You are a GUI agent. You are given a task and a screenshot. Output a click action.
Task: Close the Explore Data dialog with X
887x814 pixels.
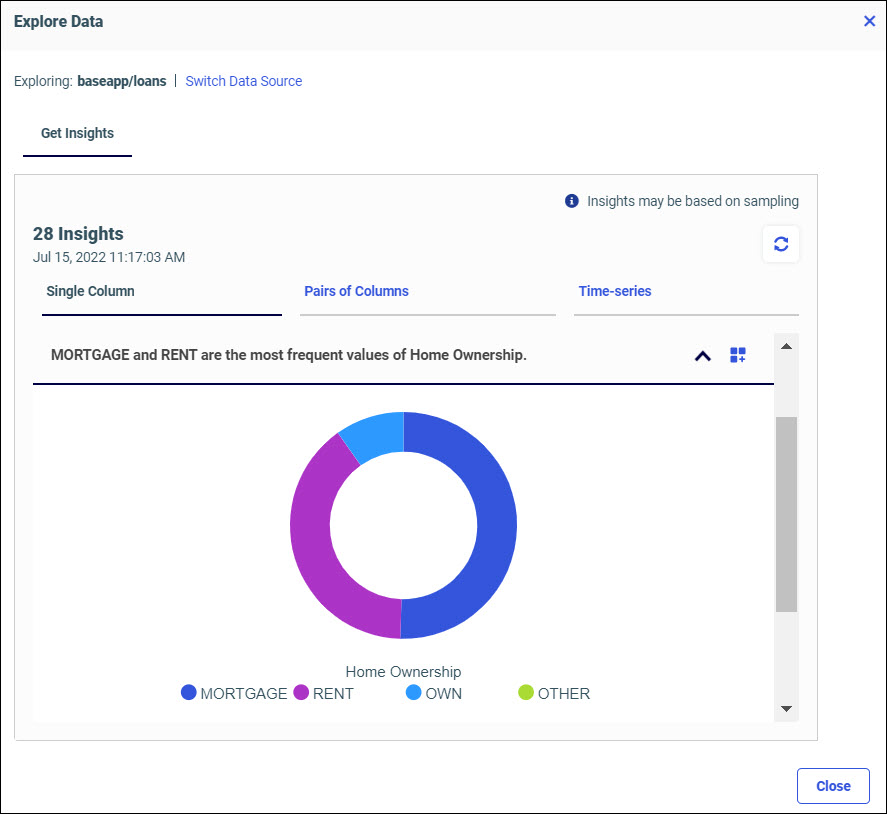(869, 21)
